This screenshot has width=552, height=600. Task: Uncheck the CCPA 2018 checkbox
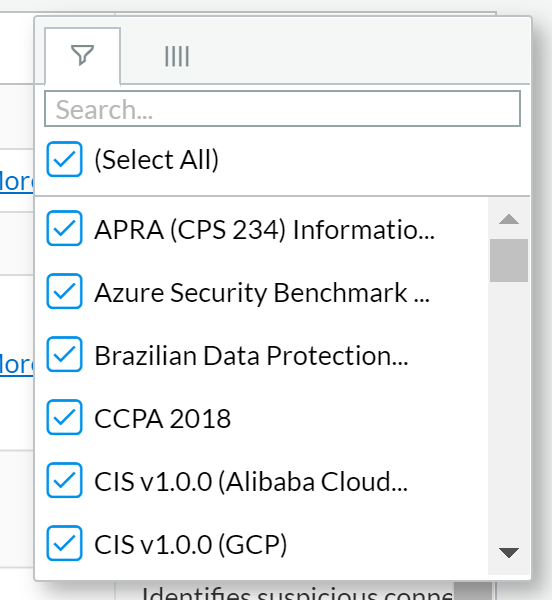(64, 417)
